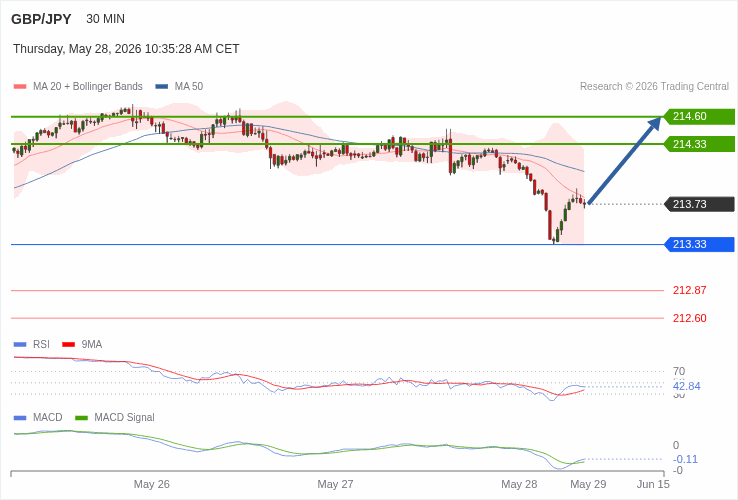Click the 214.33 green price label
Viewport: 738px width, 500px height.
699,144
